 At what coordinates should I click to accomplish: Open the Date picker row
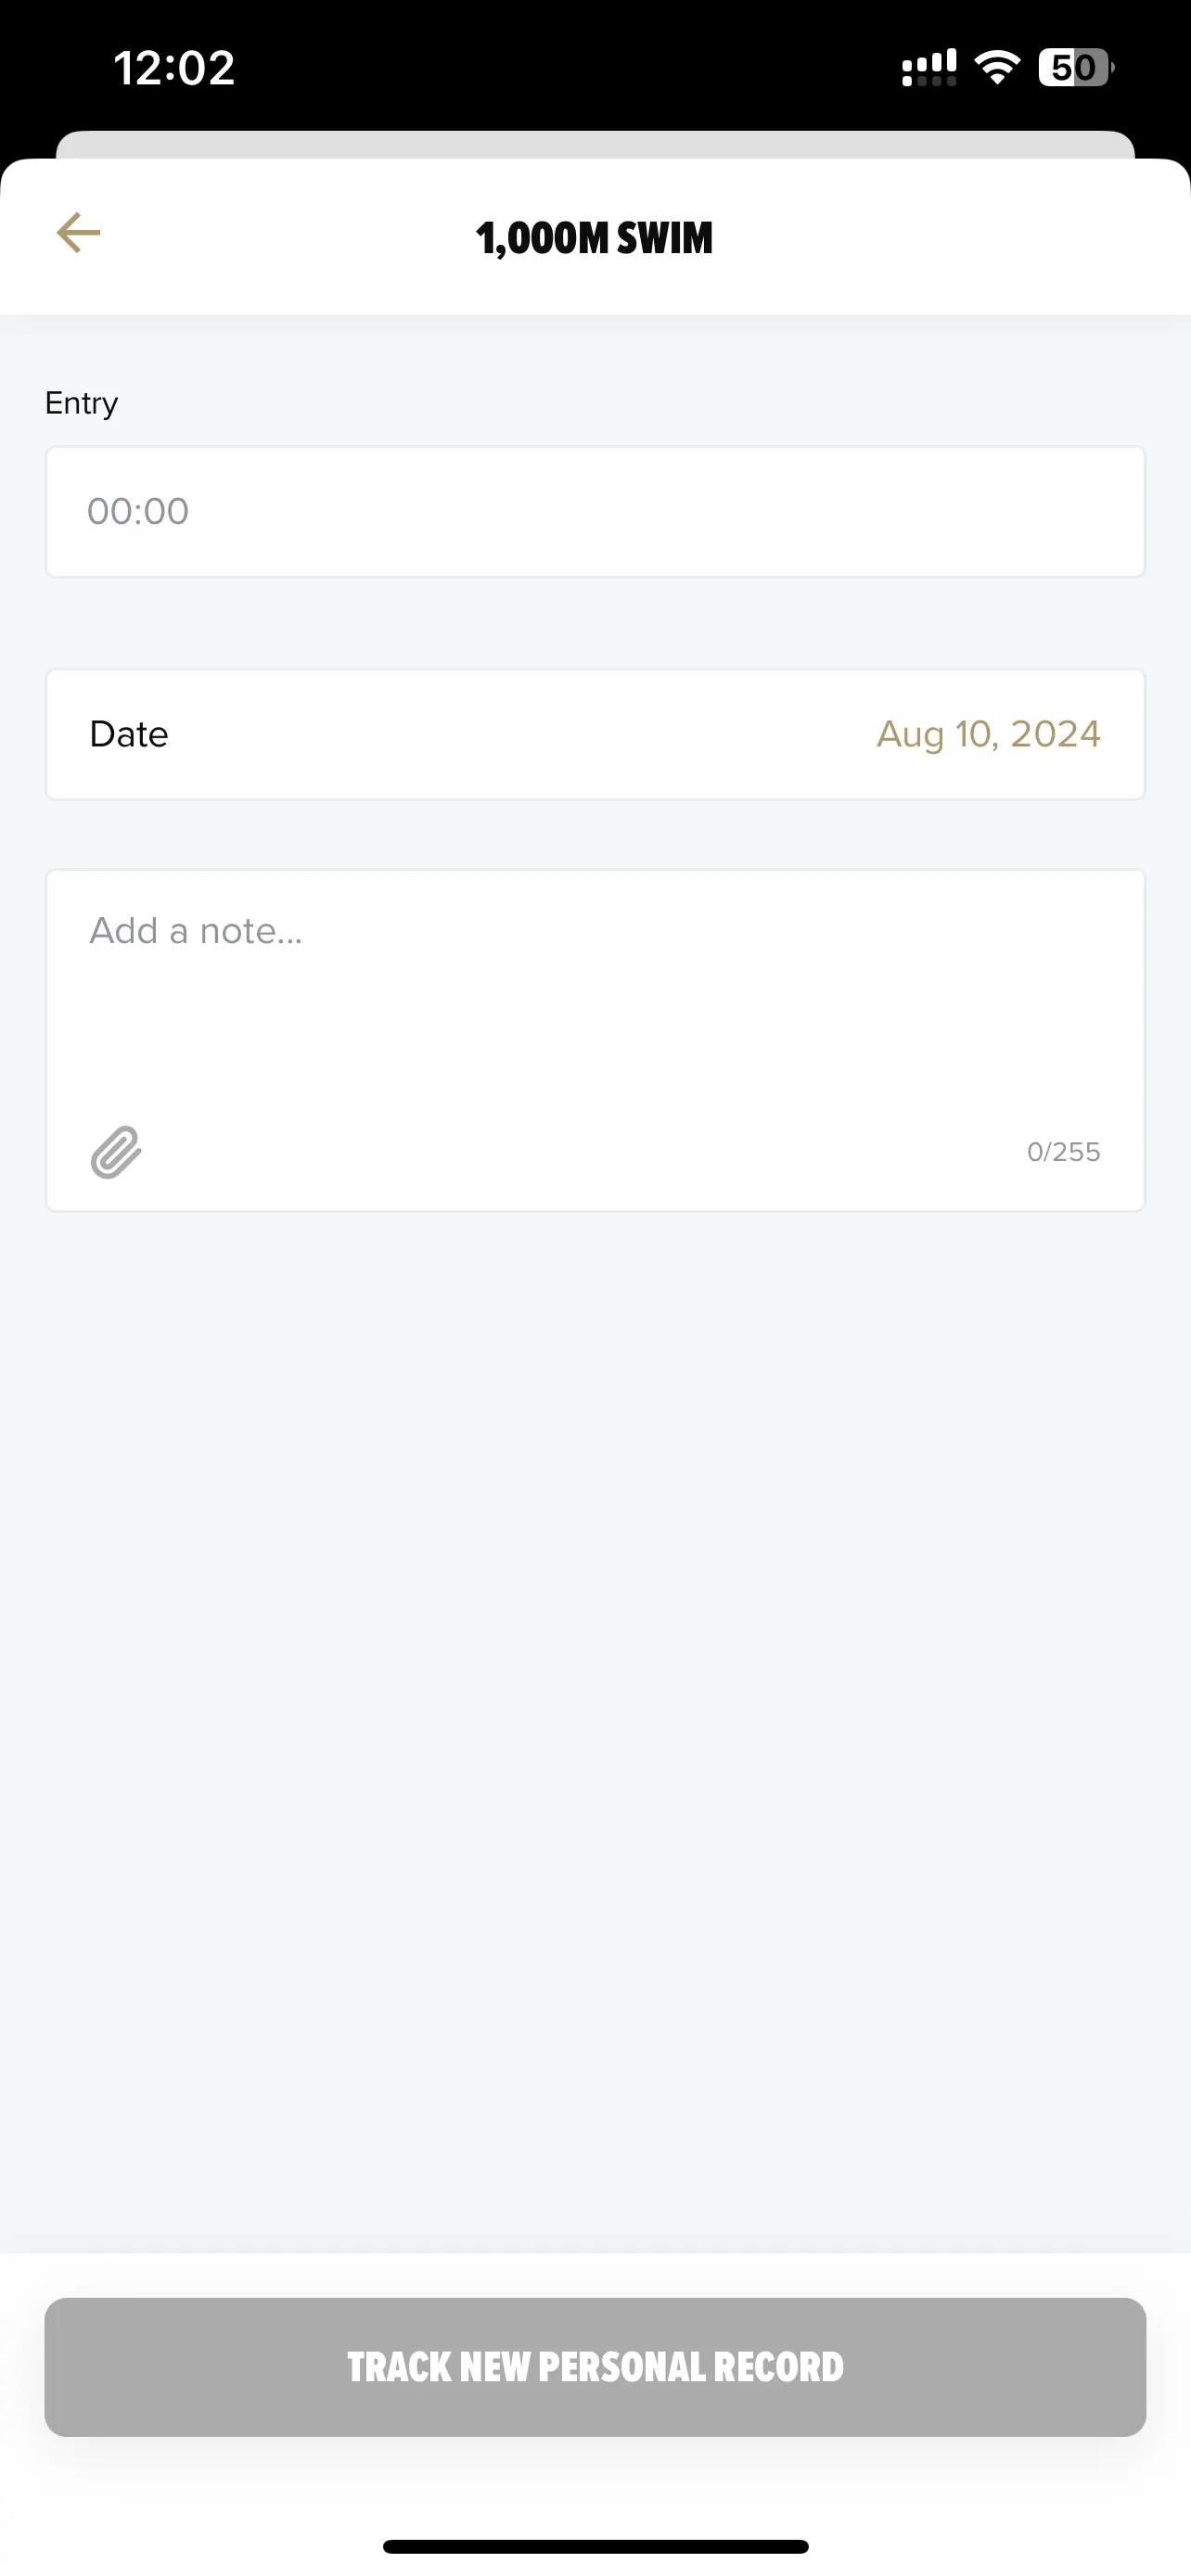click(x=595, y=734)
